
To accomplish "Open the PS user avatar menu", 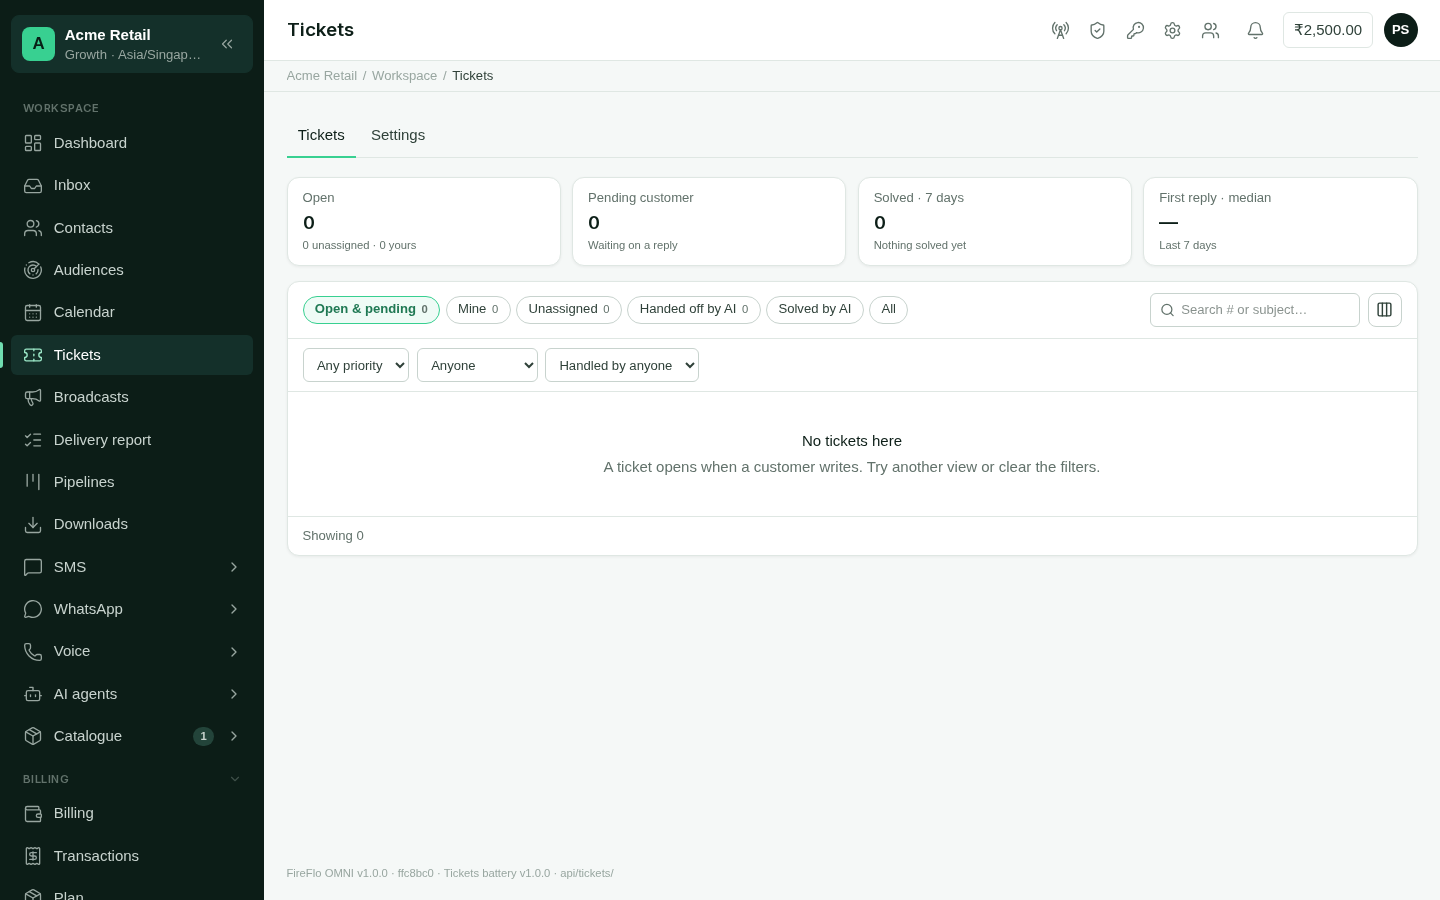I will coord(1401,30).
